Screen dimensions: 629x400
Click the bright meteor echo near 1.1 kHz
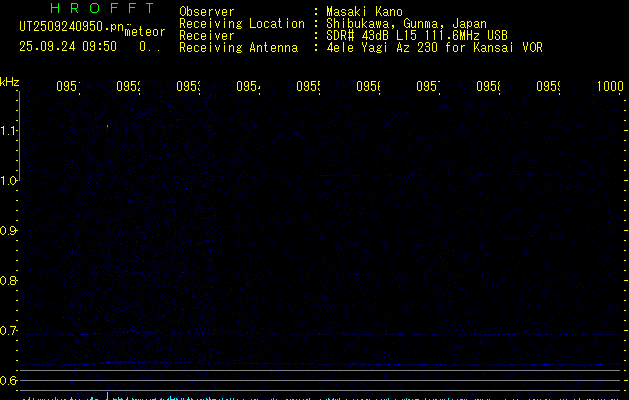(108, 126)
